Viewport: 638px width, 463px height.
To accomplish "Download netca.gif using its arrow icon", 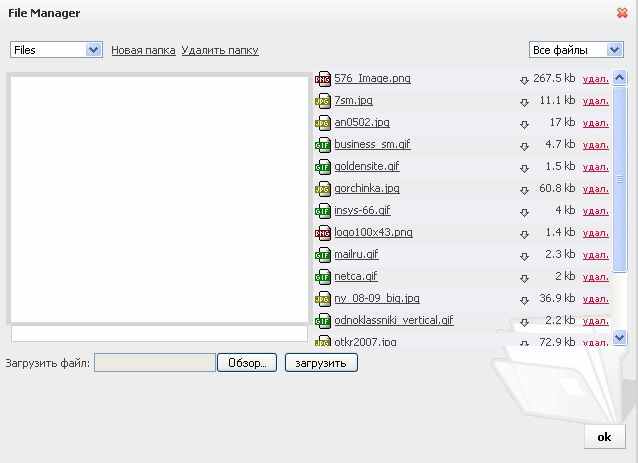I will tap(524, 278).
